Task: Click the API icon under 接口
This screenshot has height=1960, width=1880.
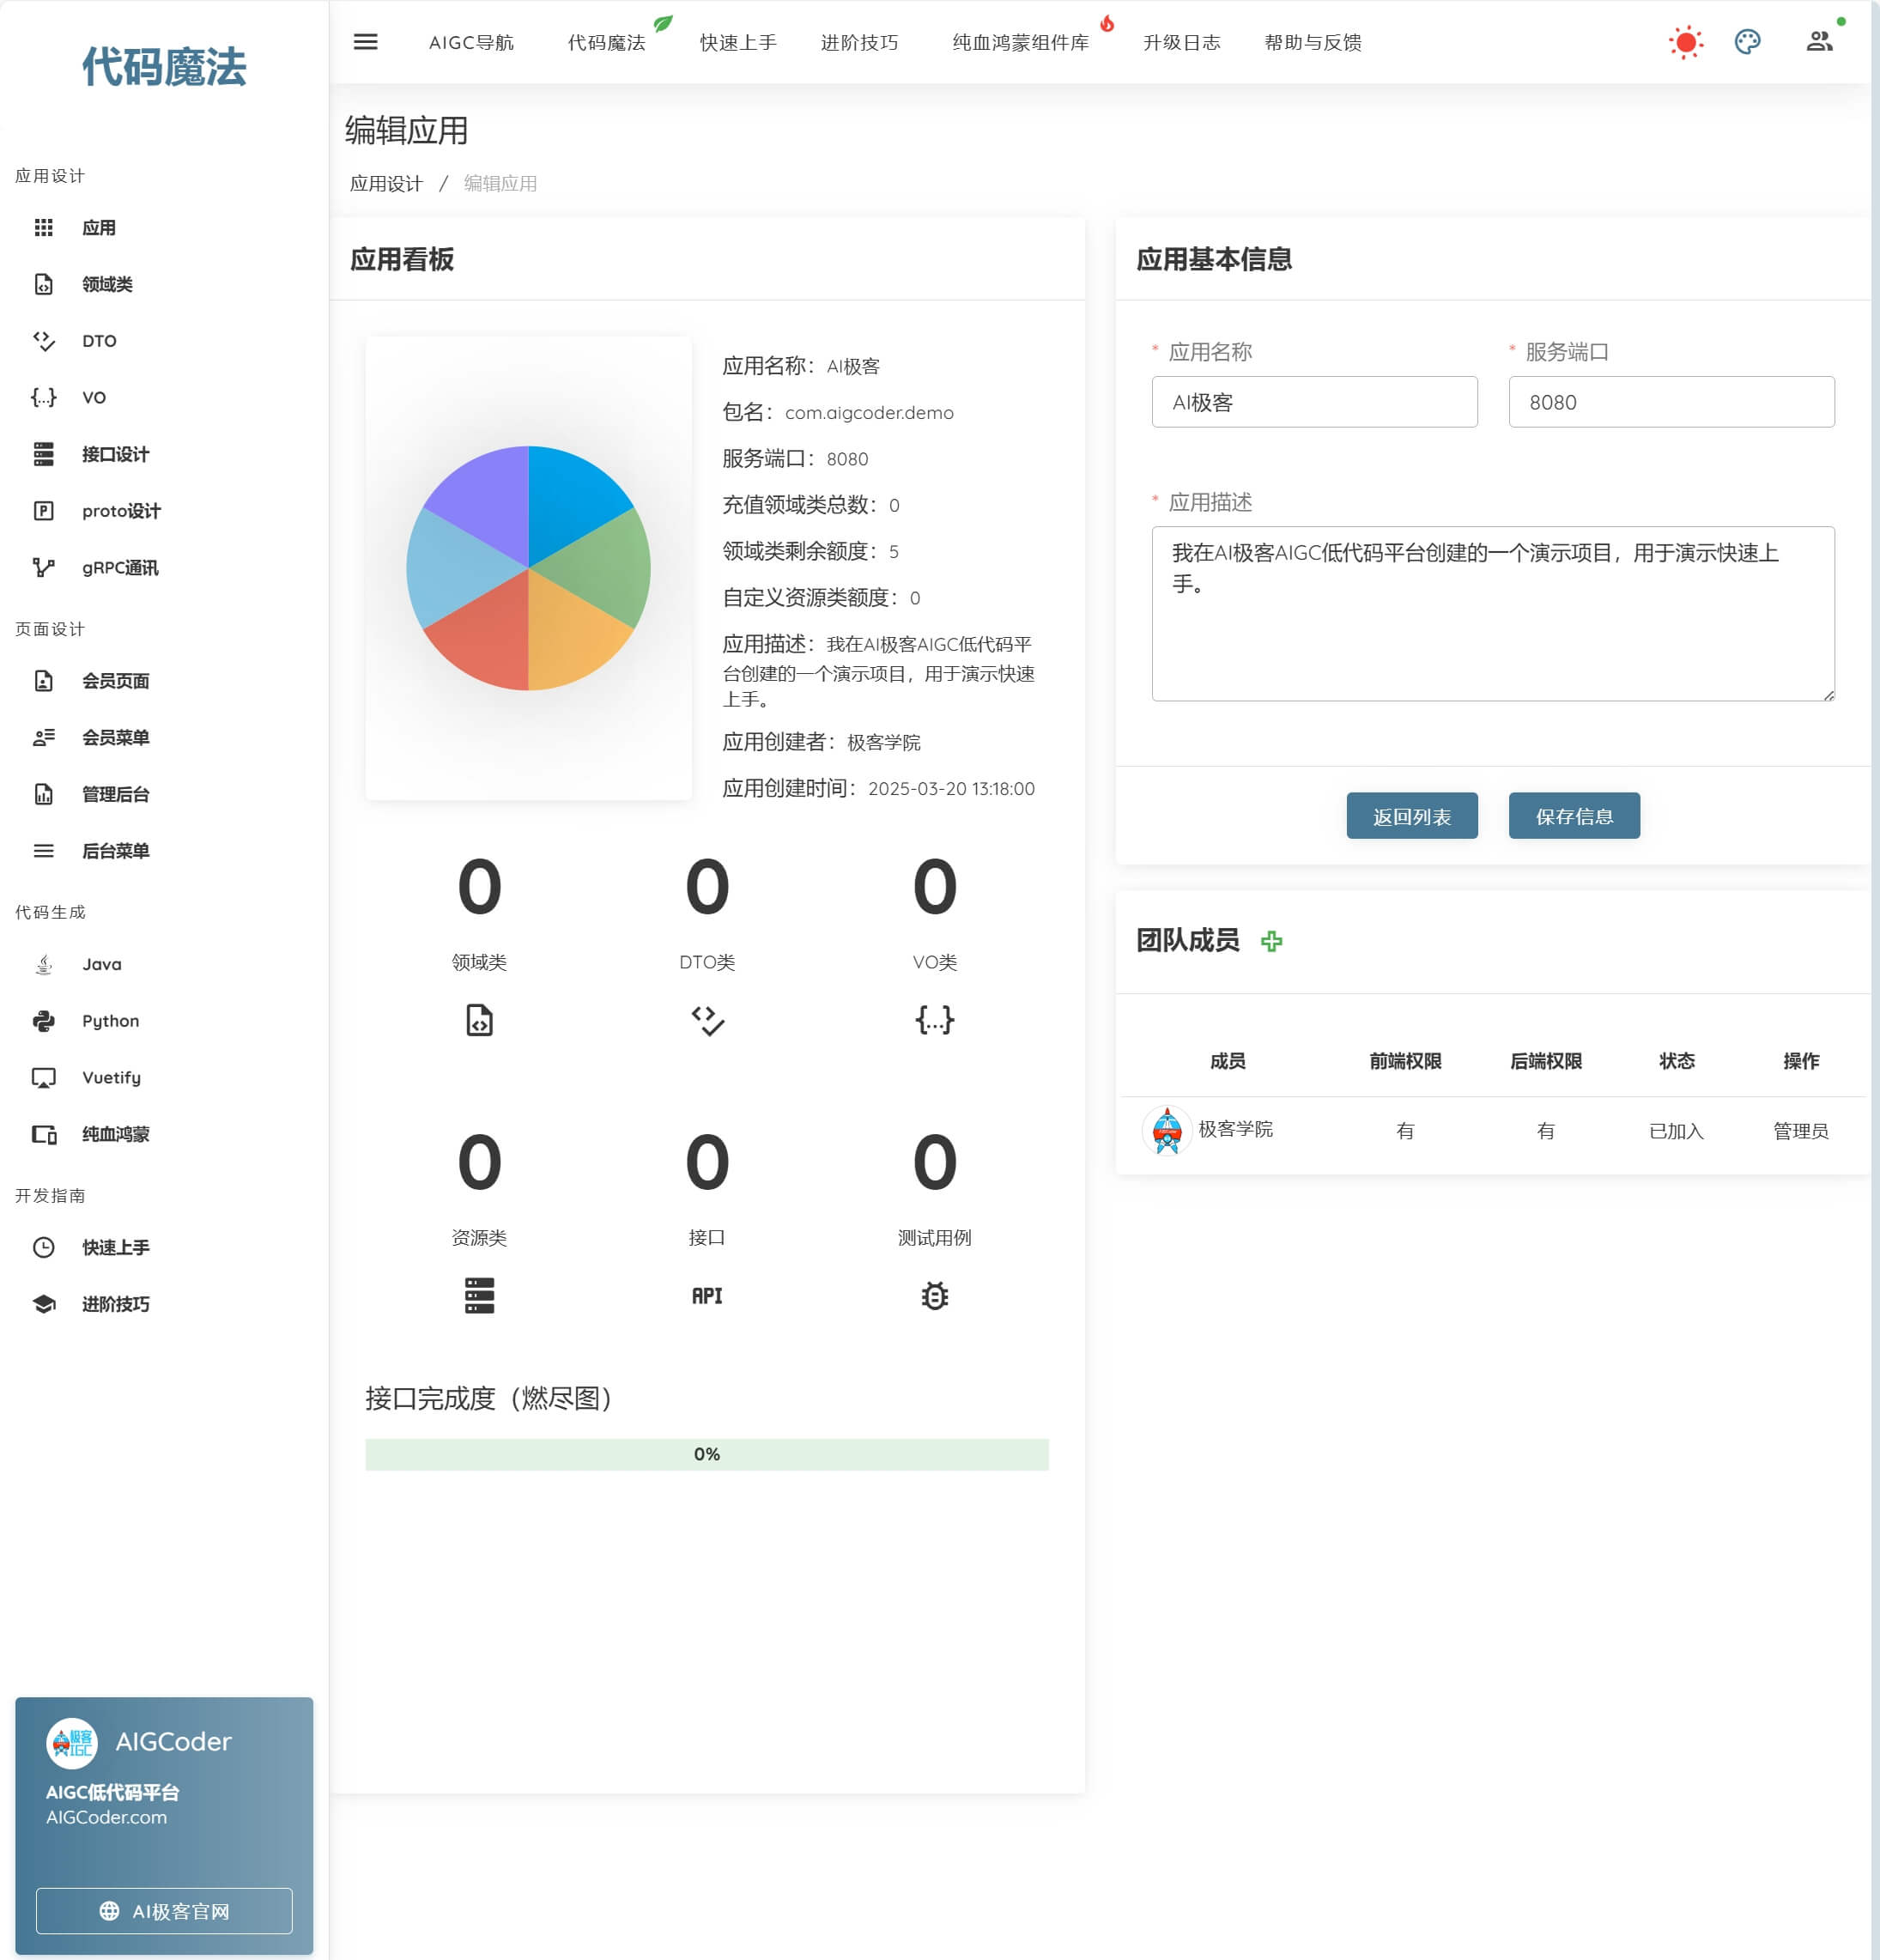Action: pyautogui.click(x=706, y=1296)
